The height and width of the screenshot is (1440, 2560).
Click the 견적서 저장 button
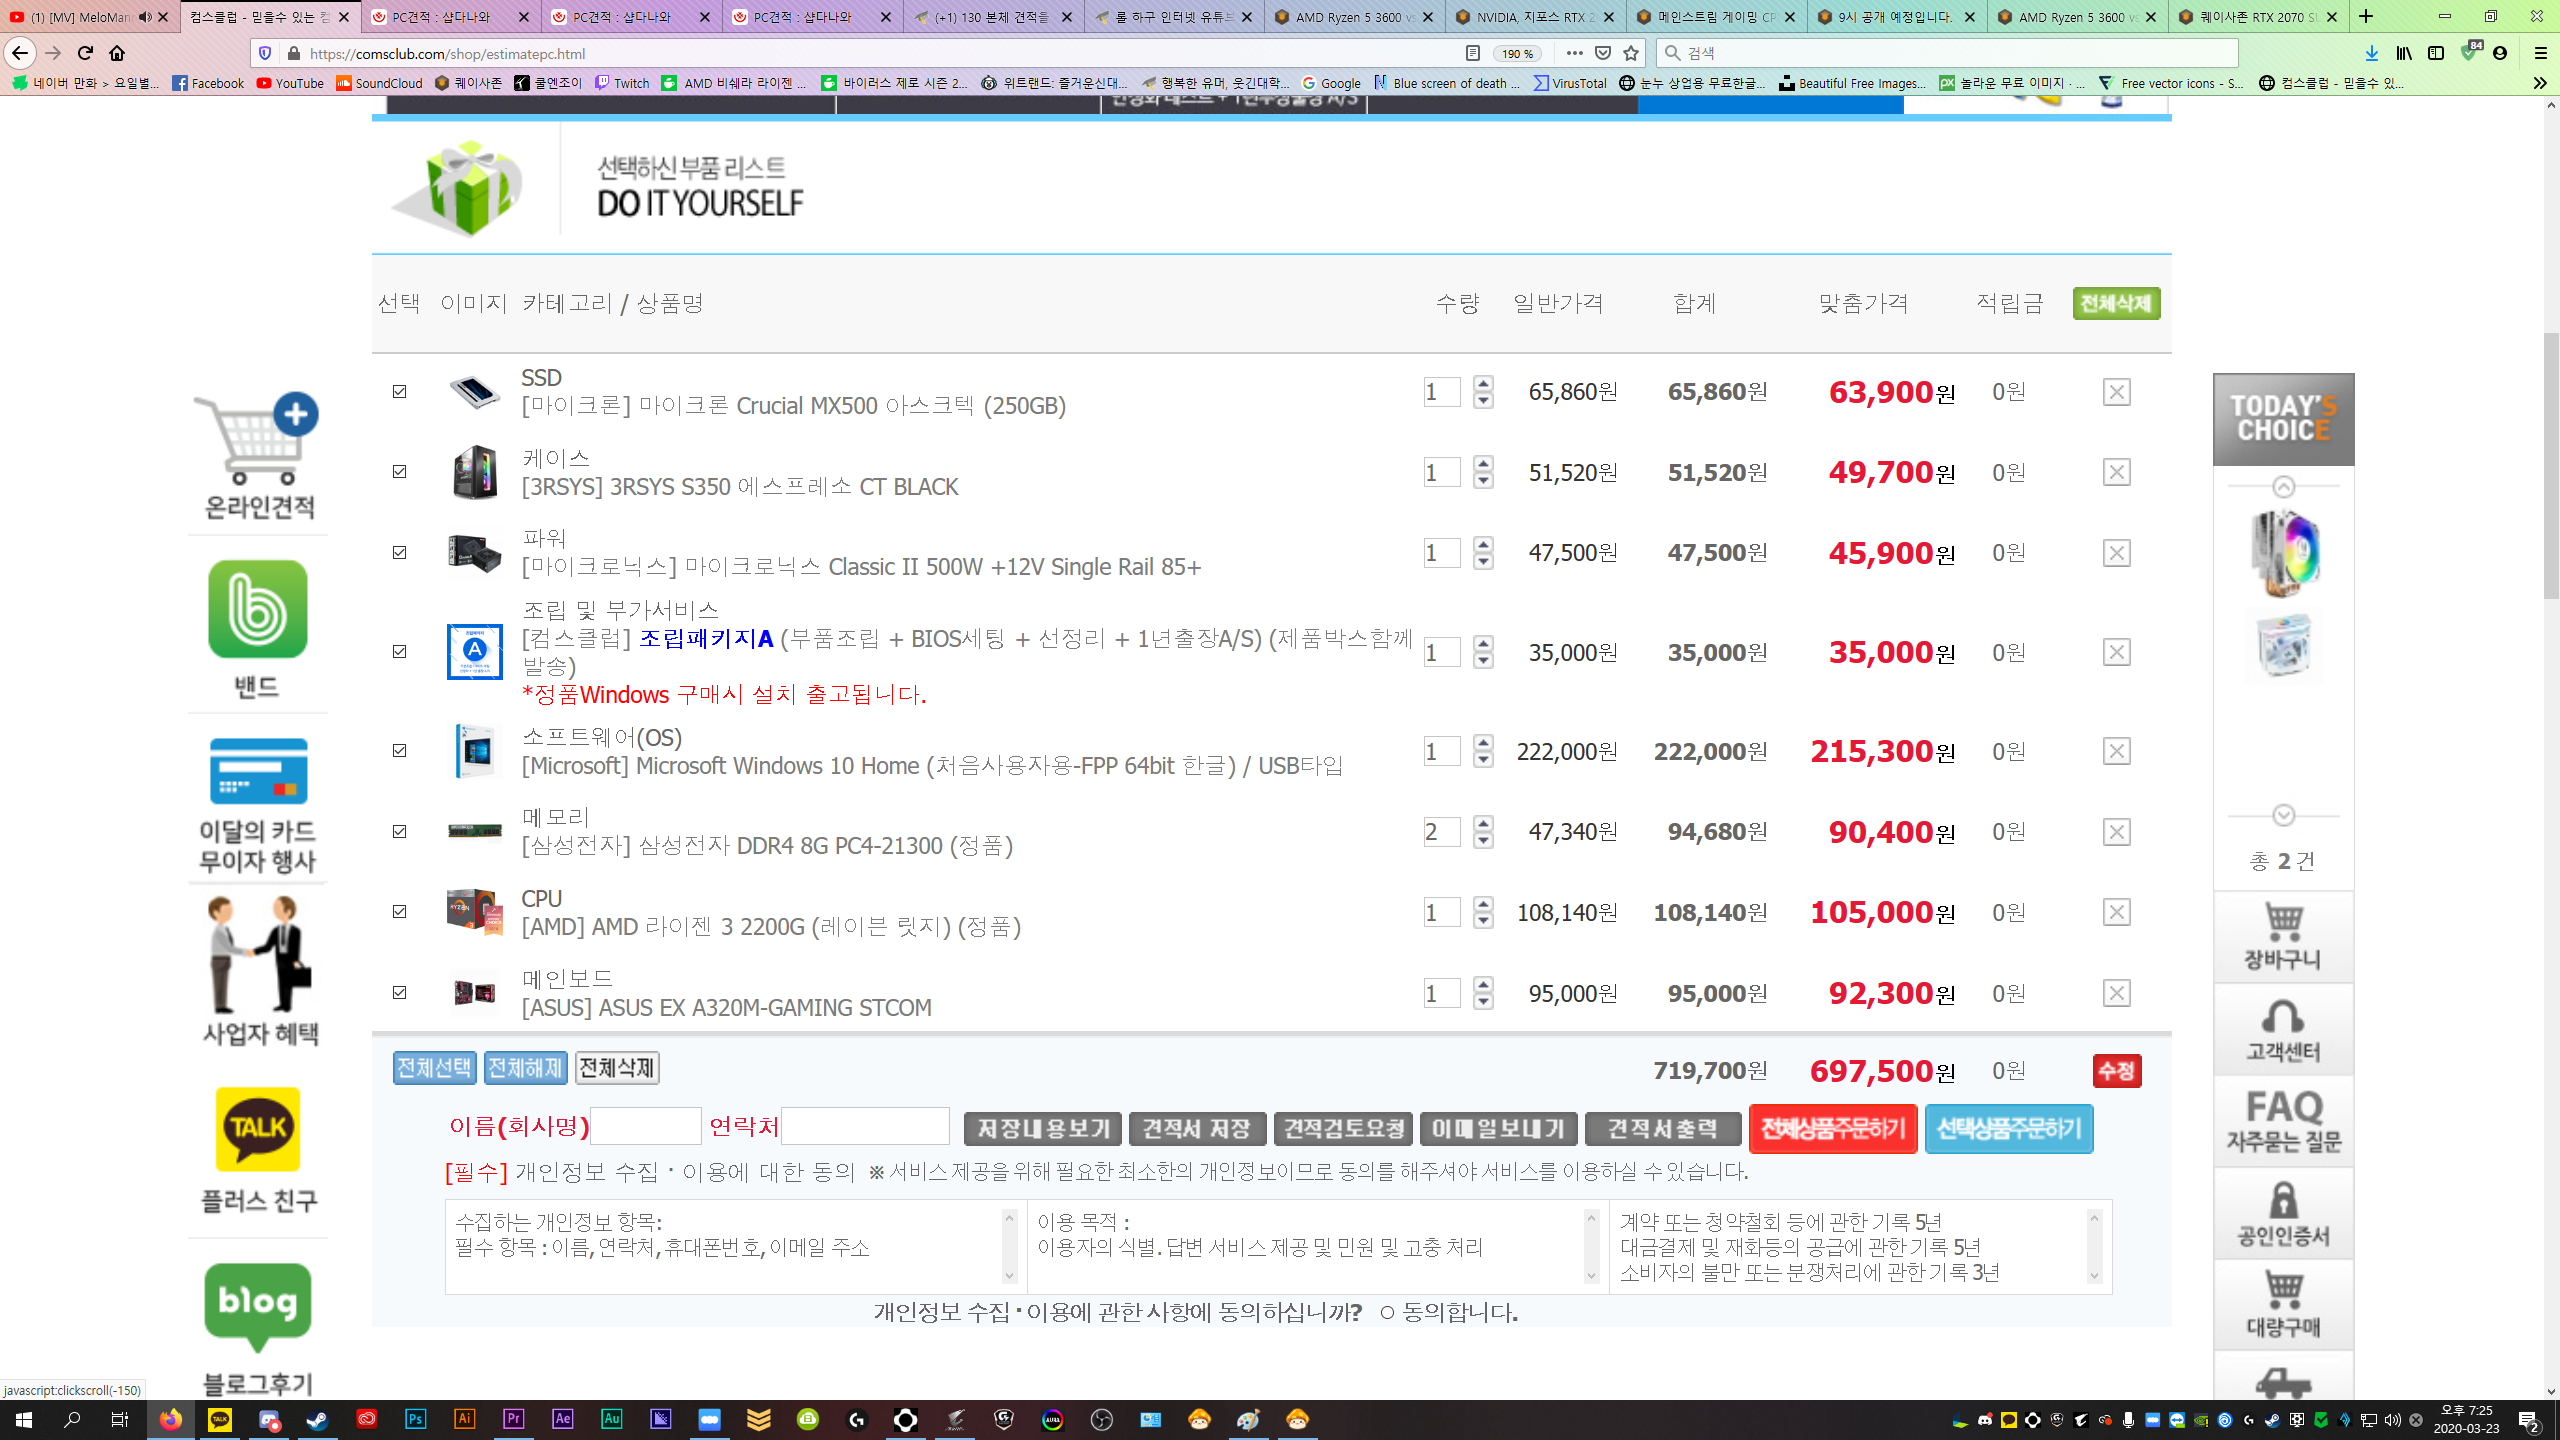click(x=1196, y=1129)
